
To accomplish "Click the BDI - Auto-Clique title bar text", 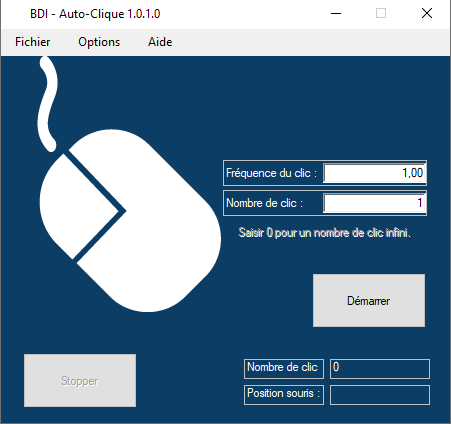I will point(95,14).
